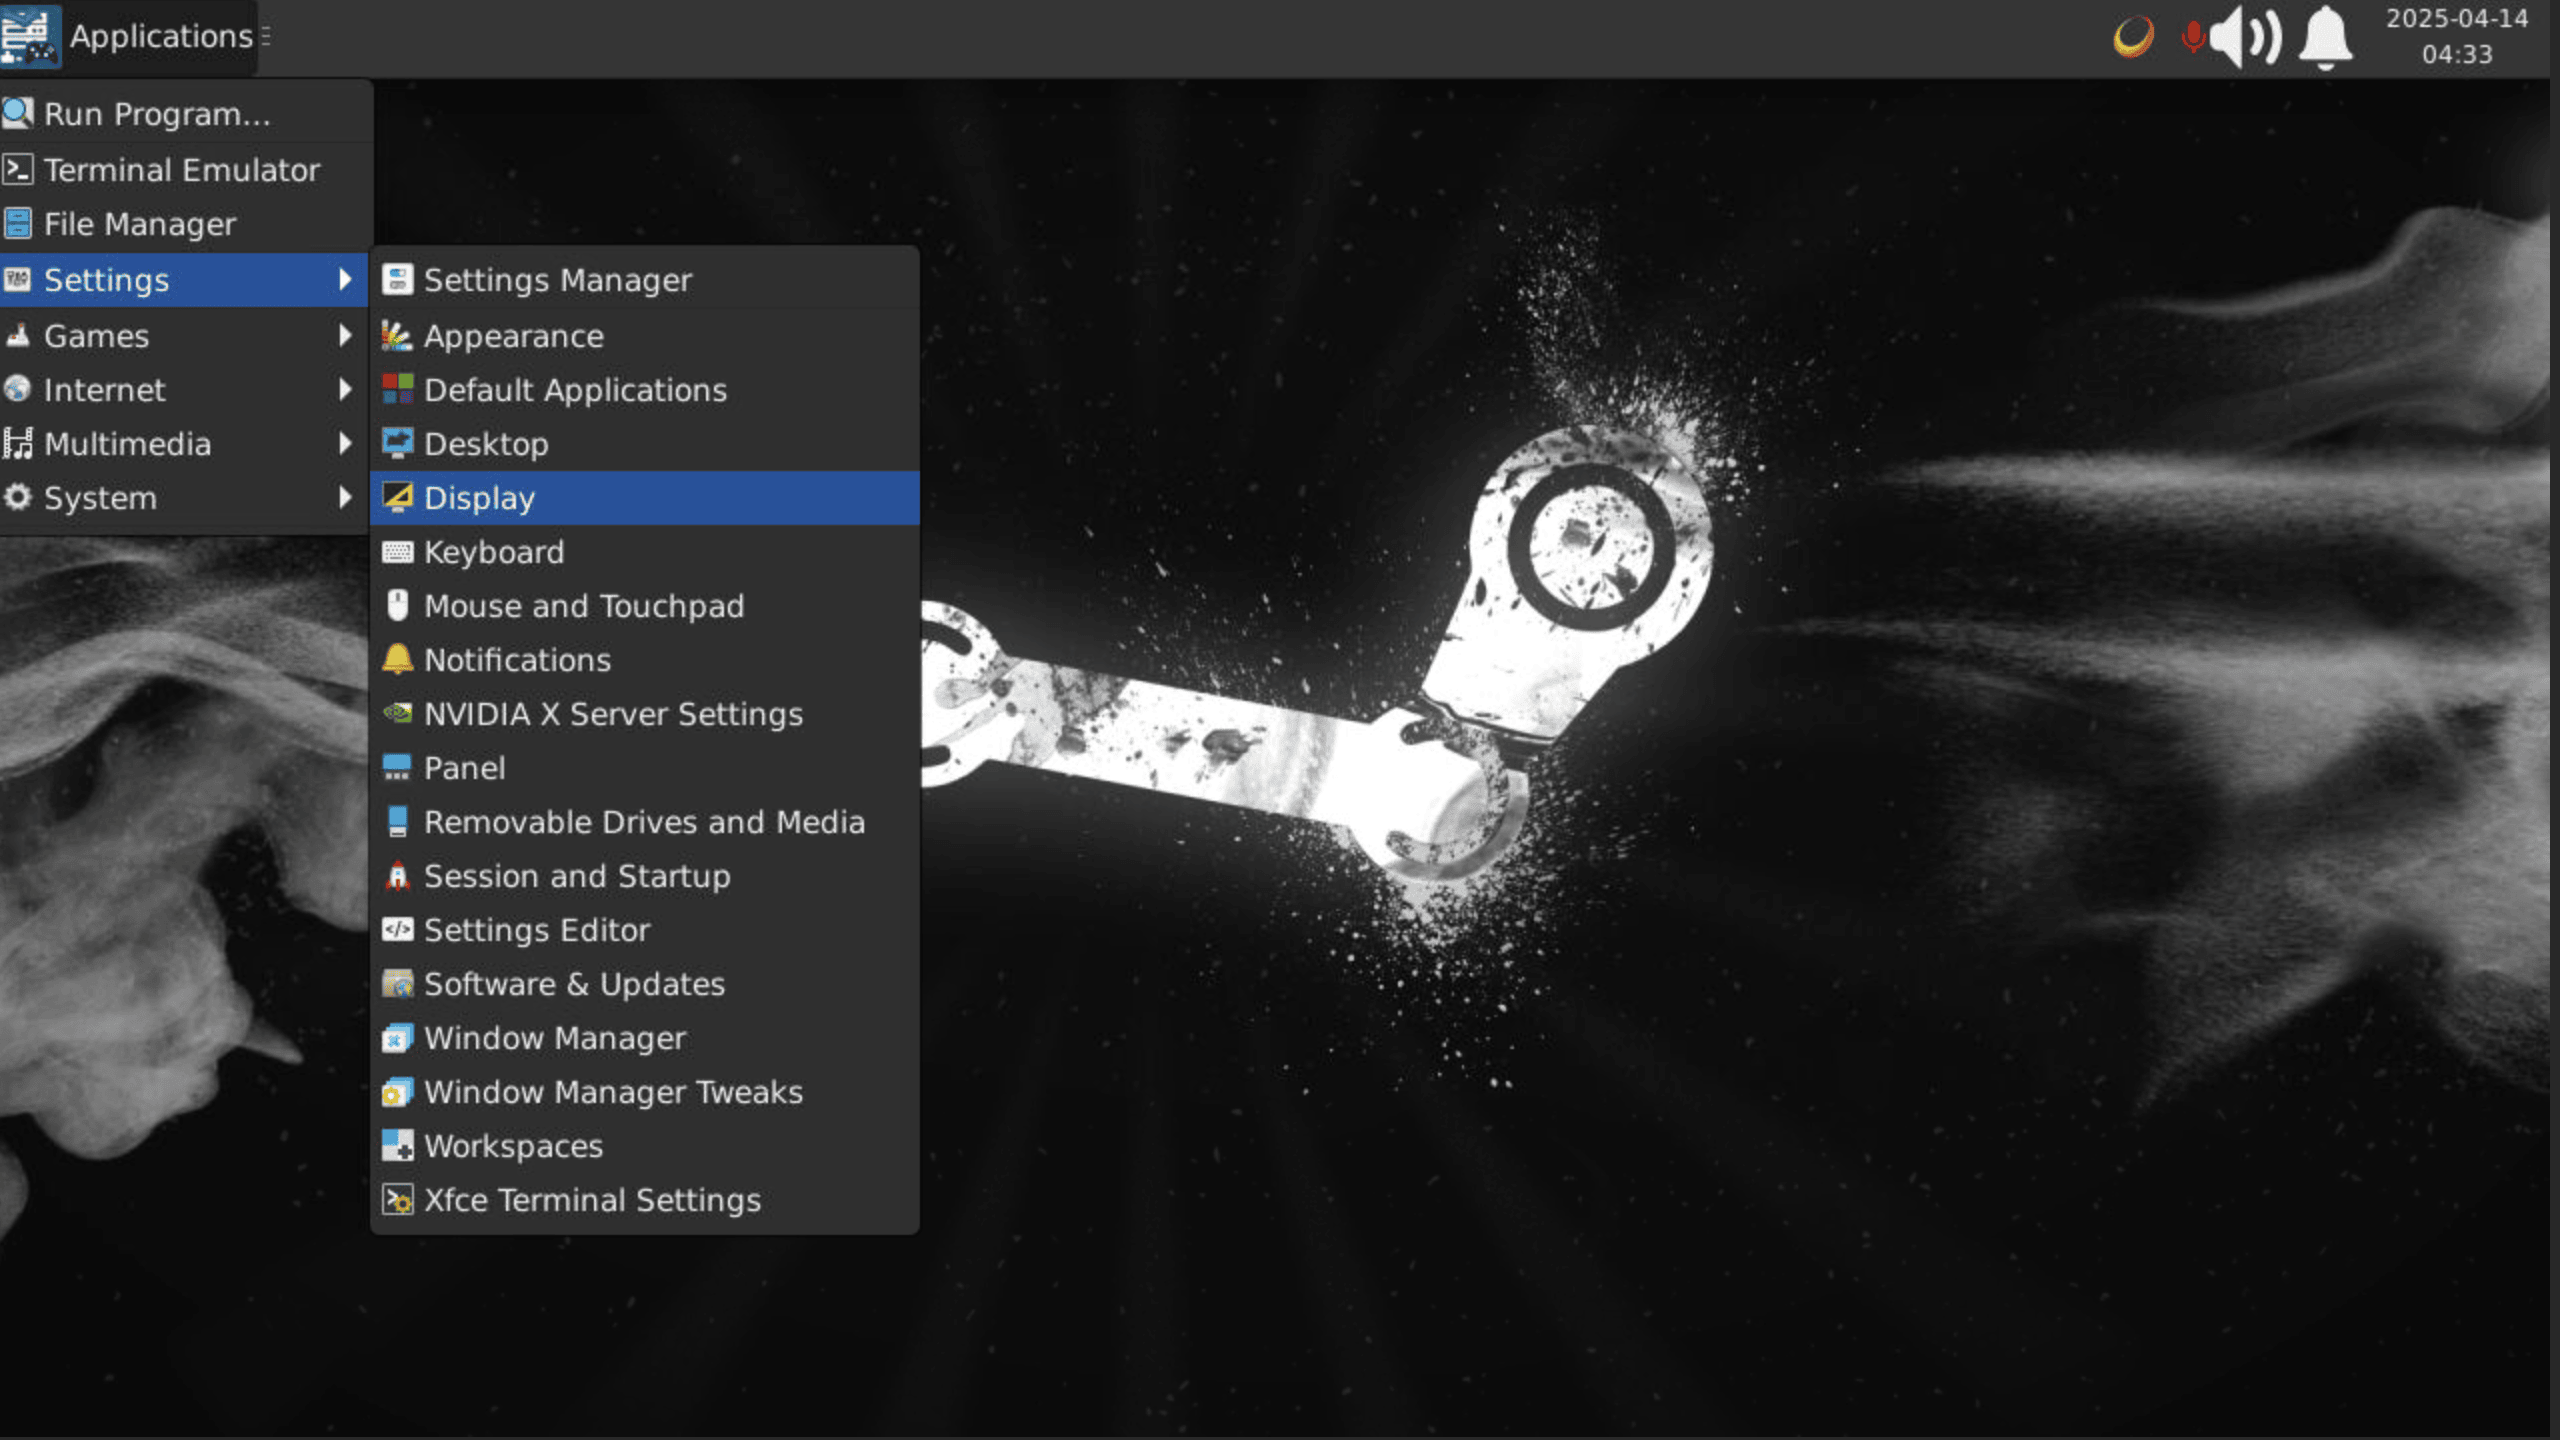Choose Window Manager Tweaks

612,1092
